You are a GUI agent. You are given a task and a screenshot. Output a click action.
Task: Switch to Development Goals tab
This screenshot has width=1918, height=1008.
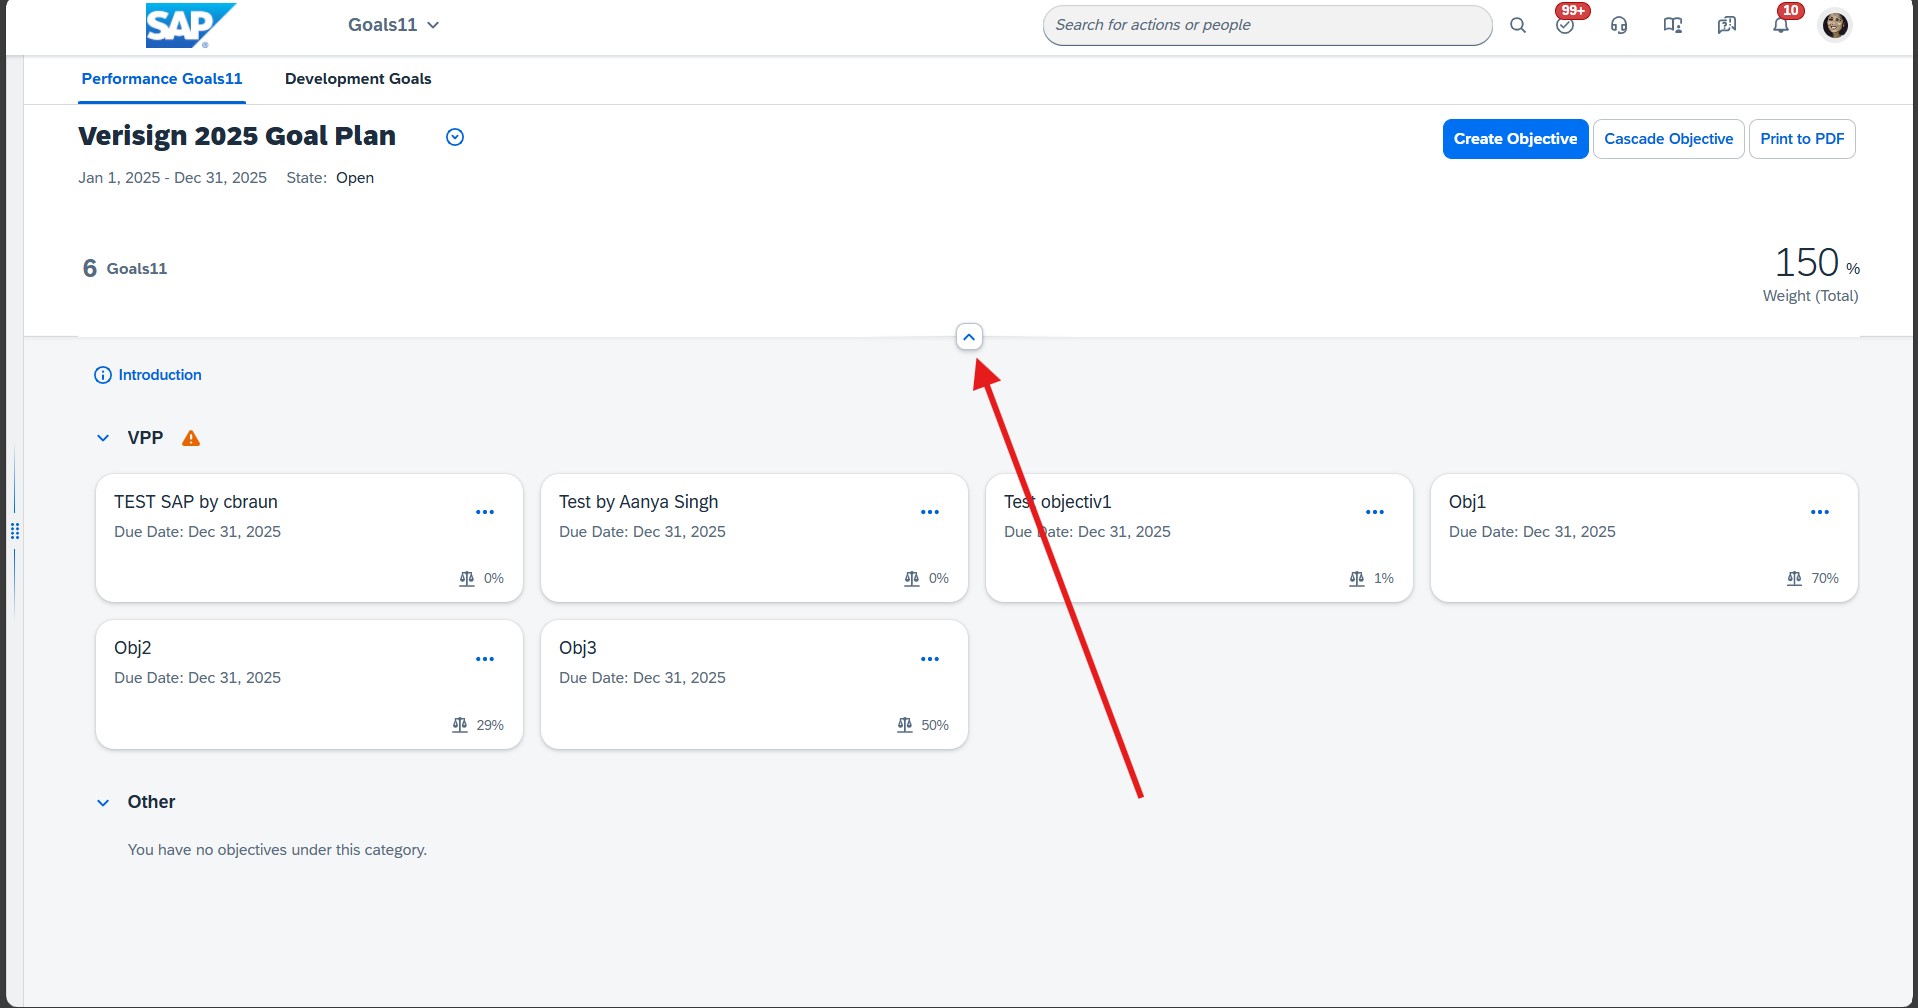(x=358, y=79)
